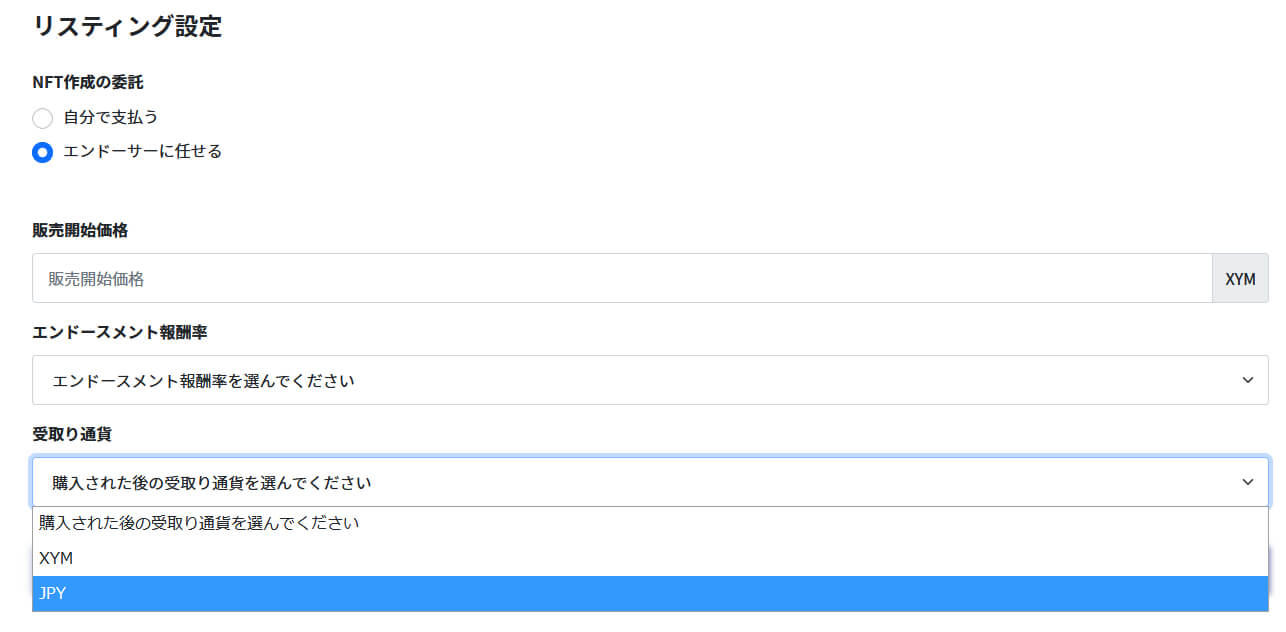The image size is (1286, 632).
Task: Click the chevron arrow of the 受取り通貨 select
Action: [x=1247, y=483]
